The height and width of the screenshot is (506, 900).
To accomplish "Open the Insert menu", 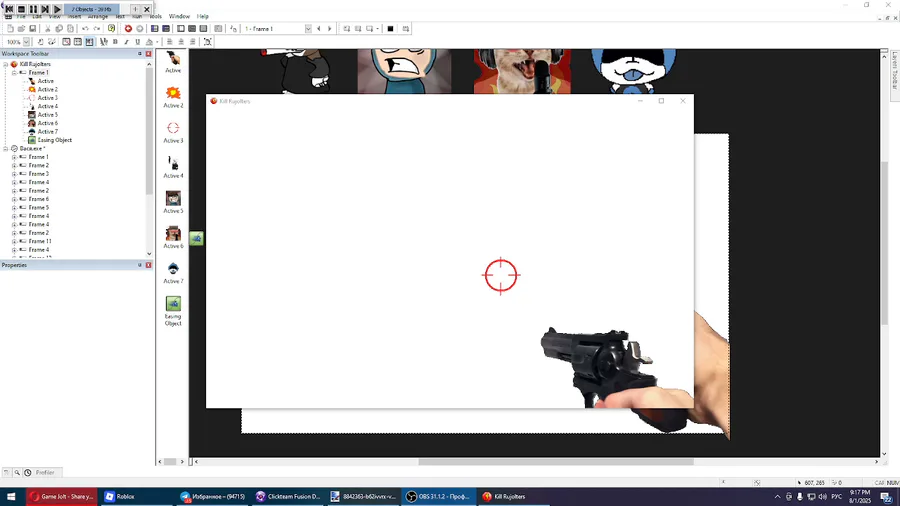I will [x=75, y=17].
